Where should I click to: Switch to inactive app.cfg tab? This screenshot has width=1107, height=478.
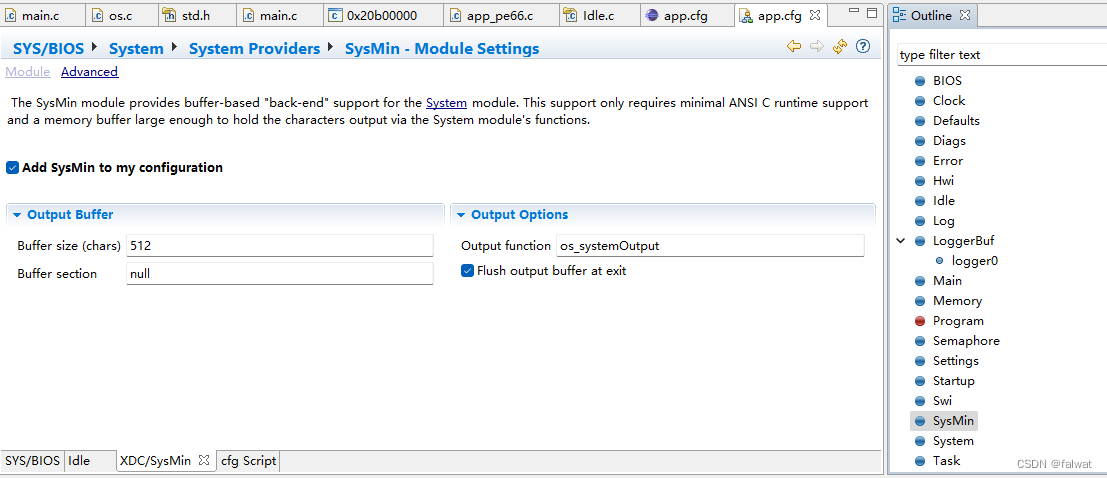686,15
